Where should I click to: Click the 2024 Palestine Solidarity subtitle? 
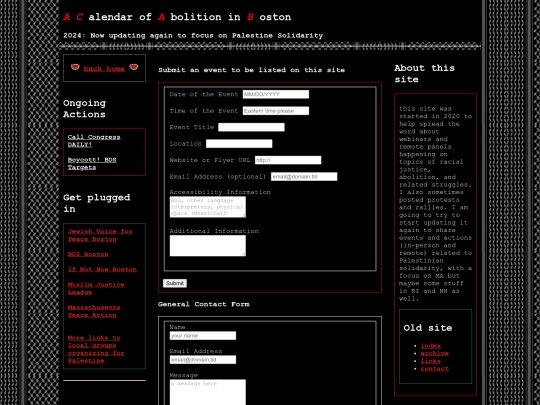point(193,36)
